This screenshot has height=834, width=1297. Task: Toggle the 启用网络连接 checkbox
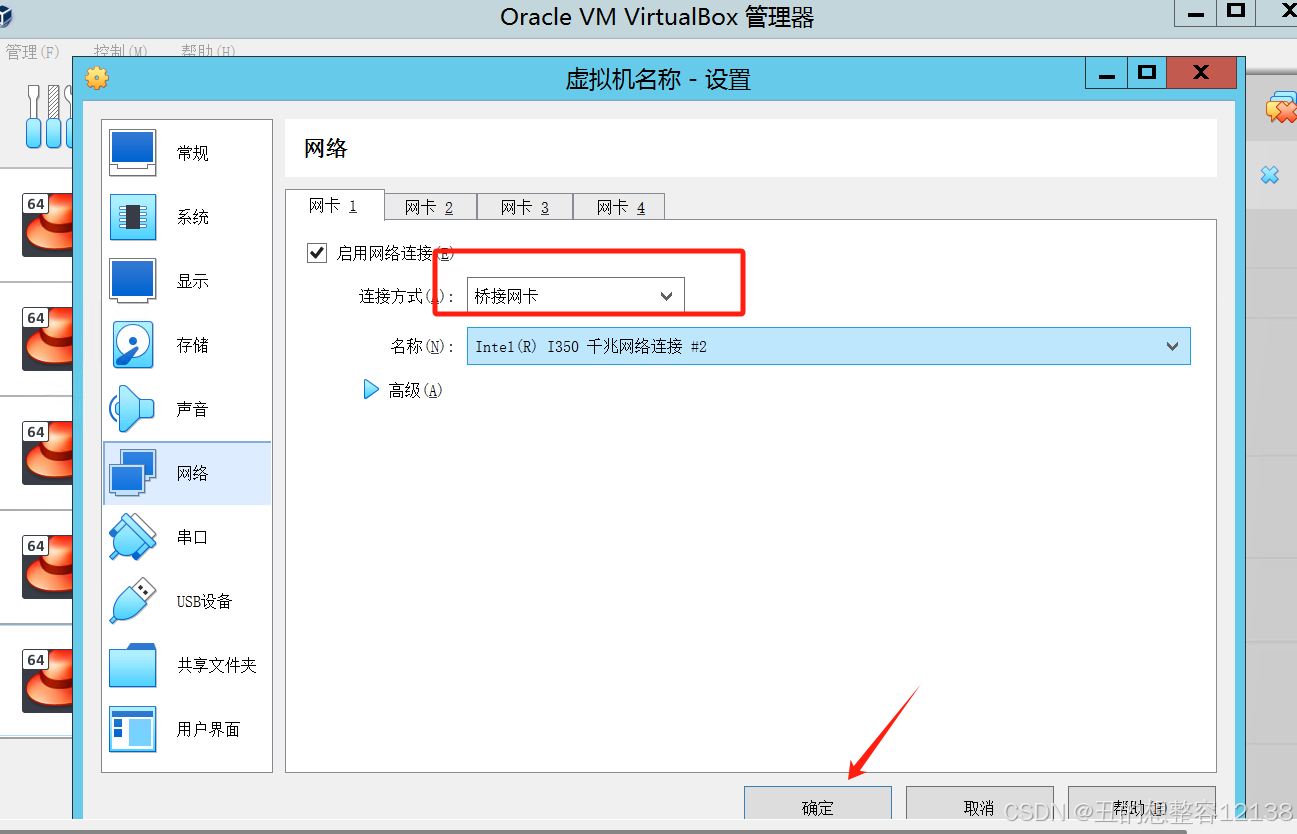(x=317, y=253)
